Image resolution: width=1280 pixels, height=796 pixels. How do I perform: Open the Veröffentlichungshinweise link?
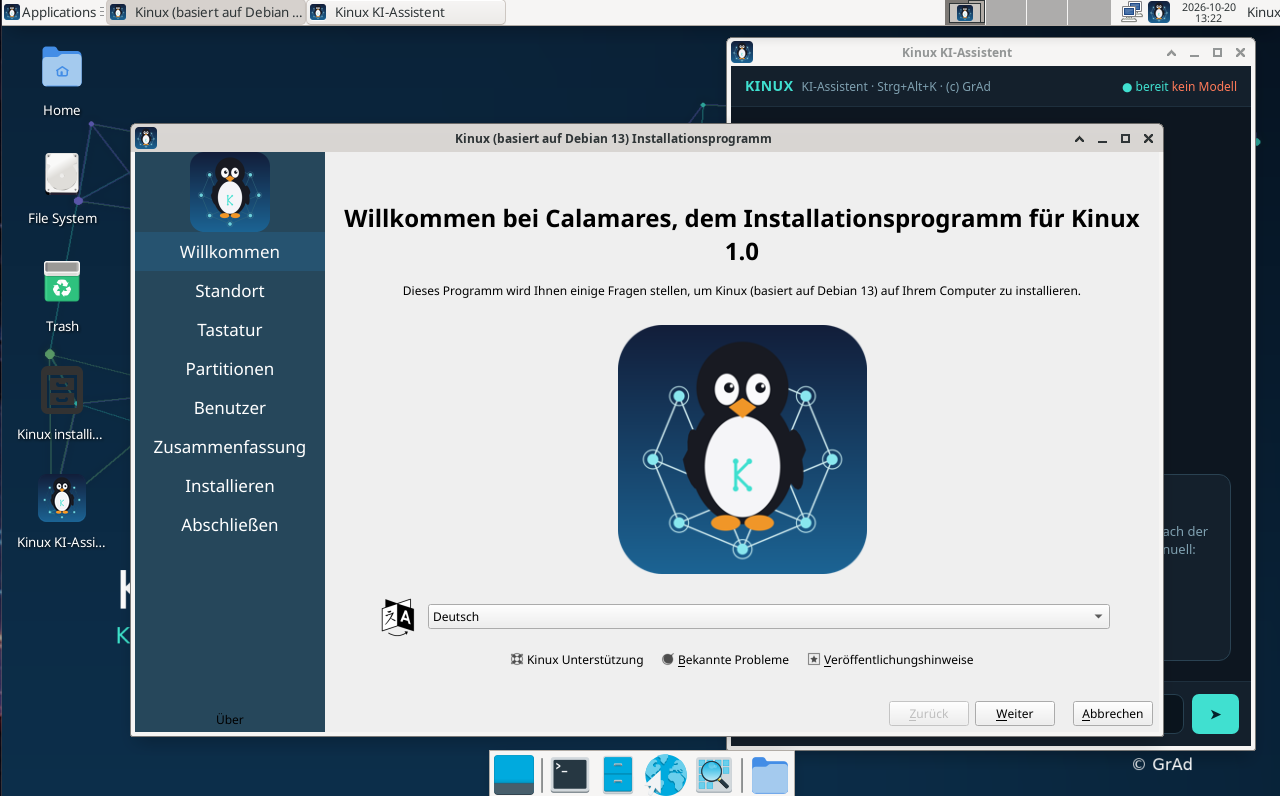(890, 660)
